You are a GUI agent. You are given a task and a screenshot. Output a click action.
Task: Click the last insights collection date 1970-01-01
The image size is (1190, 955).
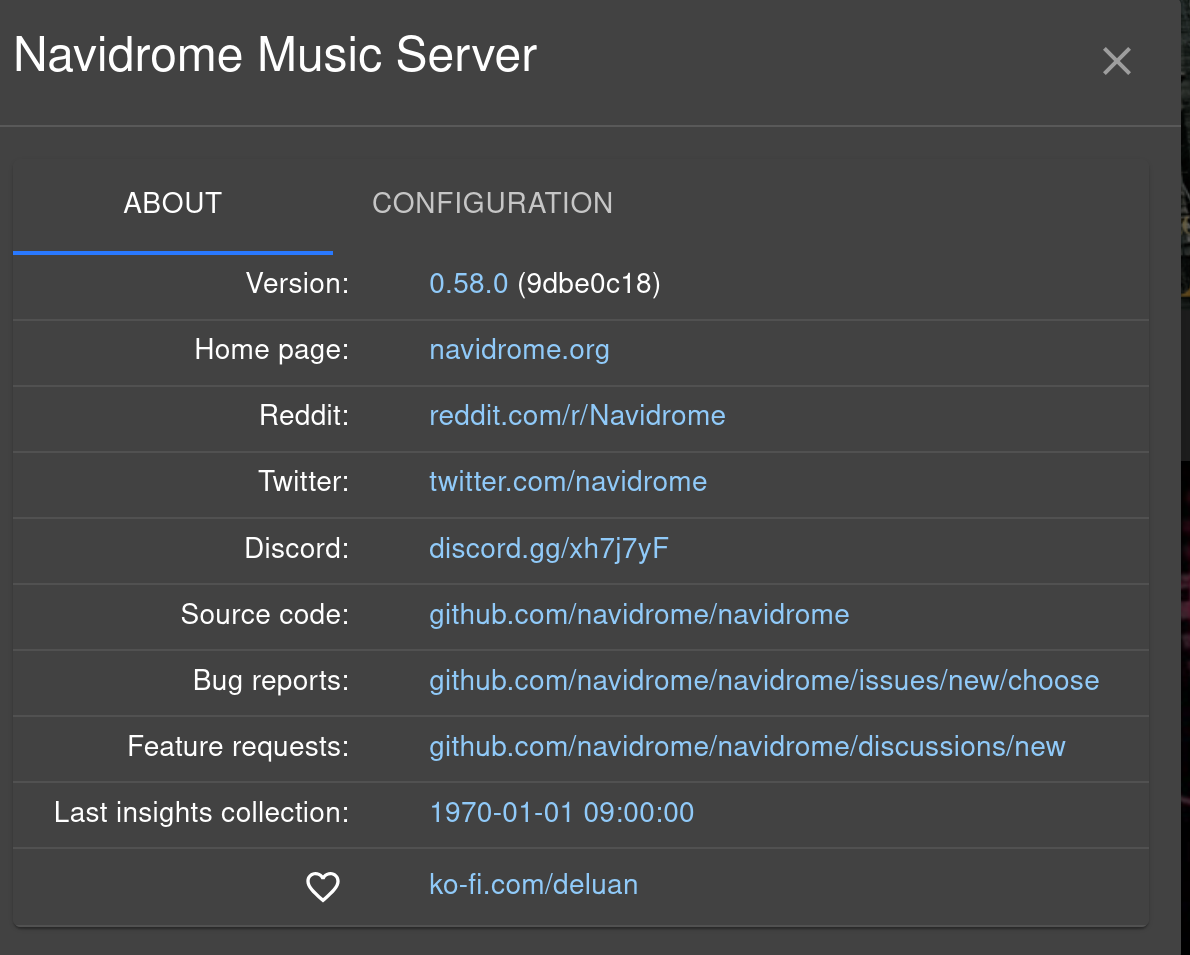561,812
